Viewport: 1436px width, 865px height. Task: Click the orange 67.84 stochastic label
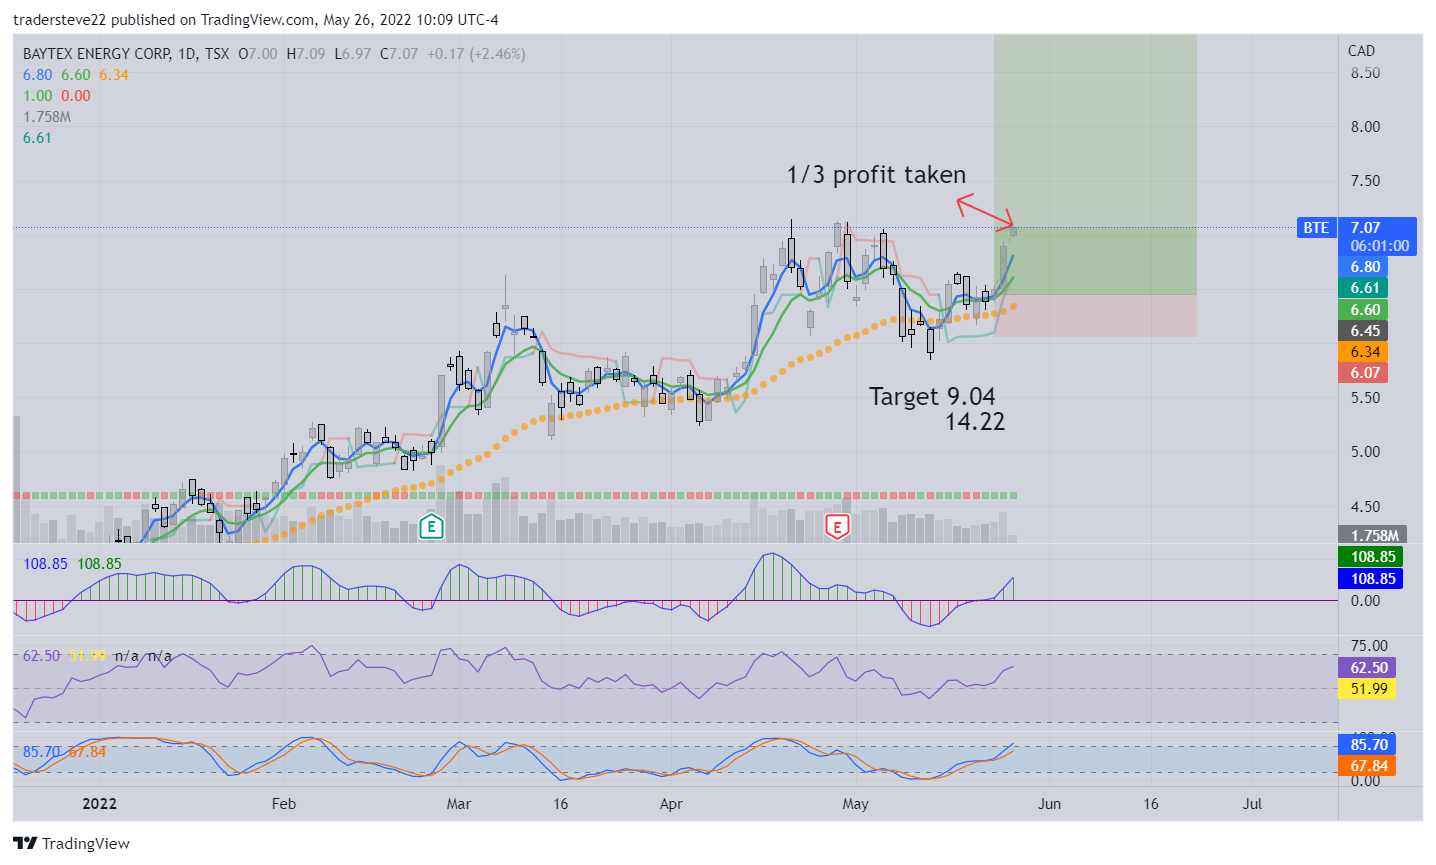coord(1367,766)
